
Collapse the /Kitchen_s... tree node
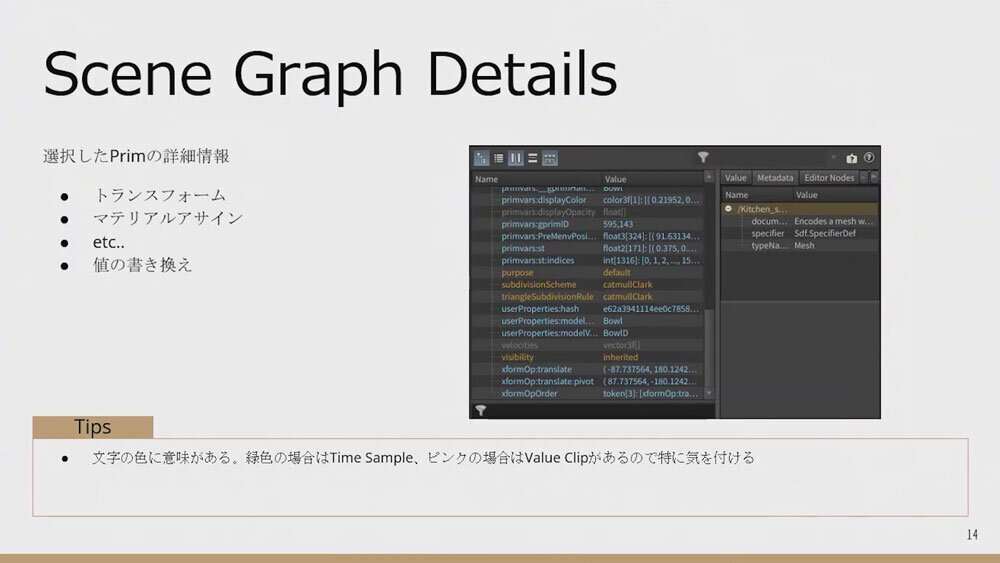[729, 209]
